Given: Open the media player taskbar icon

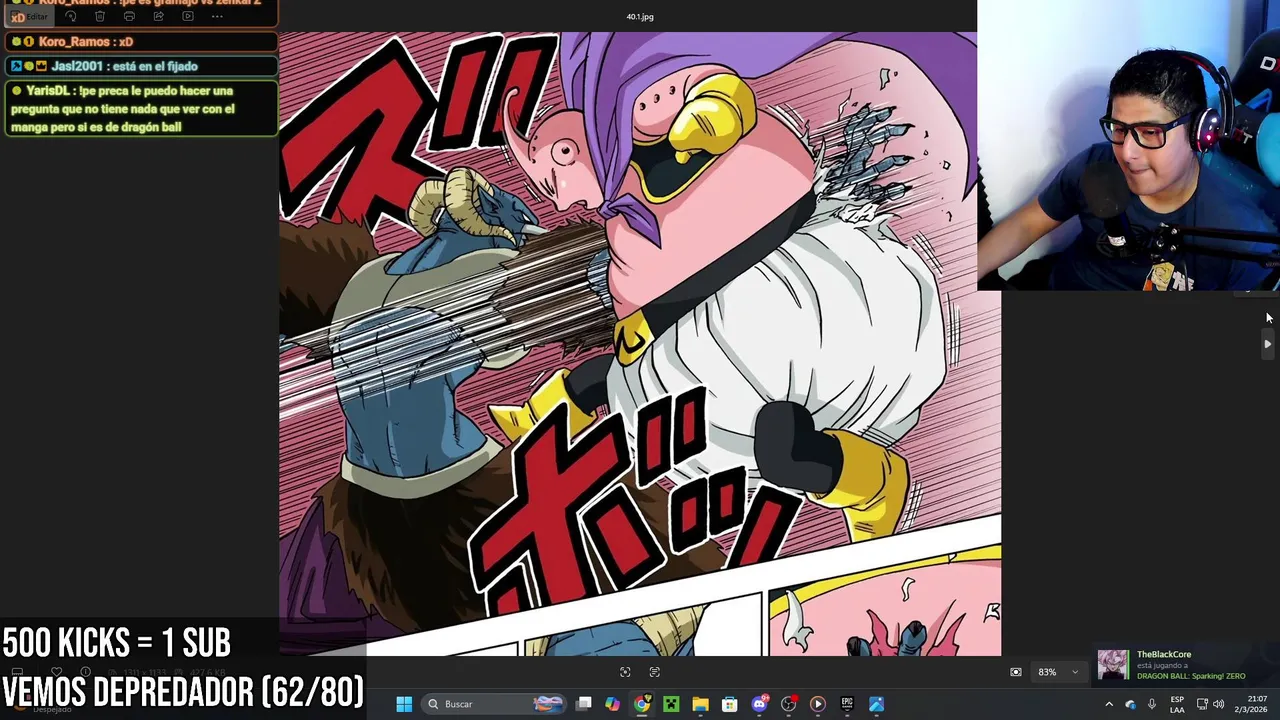Looking at the screenshot, I should 817,704.
